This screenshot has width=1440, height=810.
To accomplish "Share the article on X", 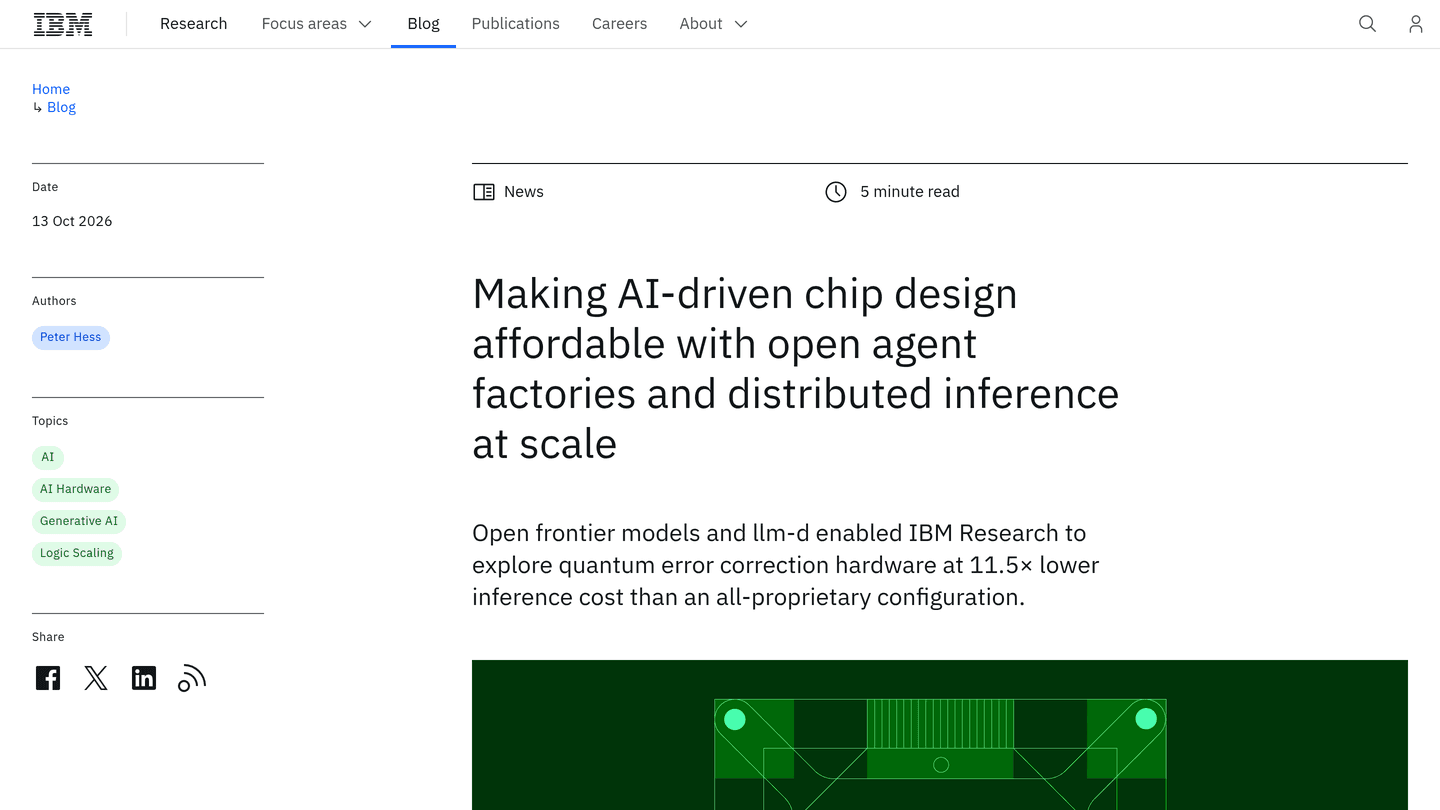I will [x=96, y=678].
